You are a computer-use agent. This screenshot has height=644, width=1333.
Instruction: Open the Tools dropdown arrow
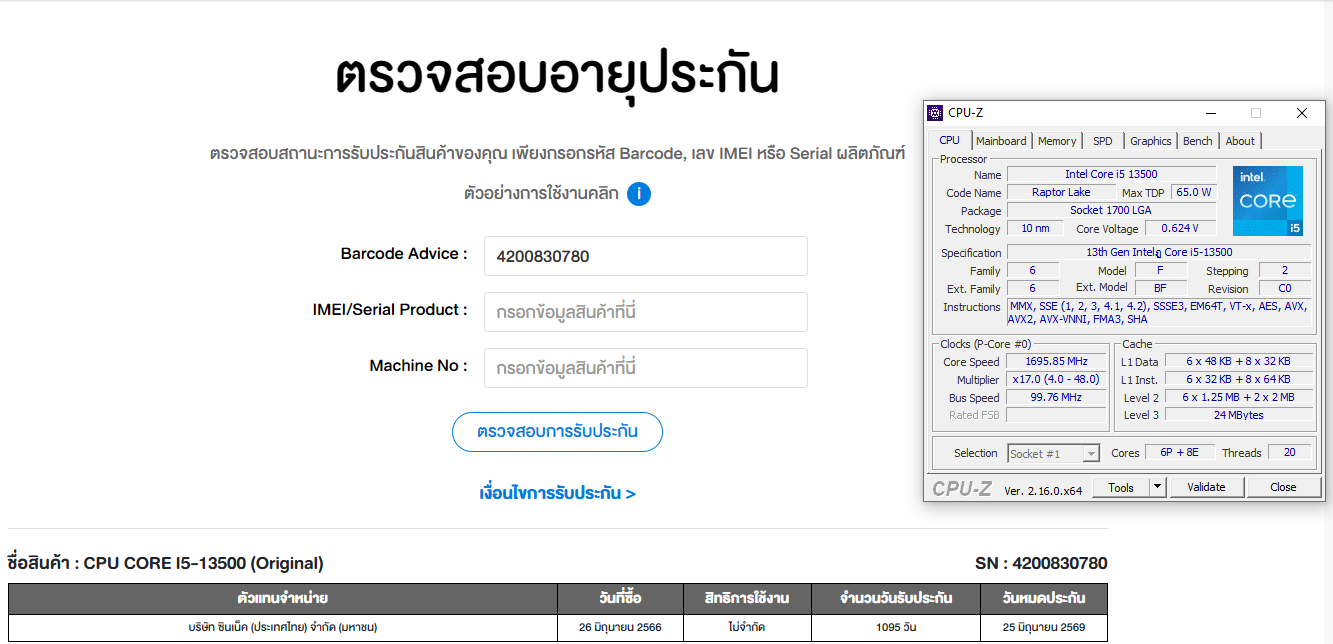(1157, 487)
